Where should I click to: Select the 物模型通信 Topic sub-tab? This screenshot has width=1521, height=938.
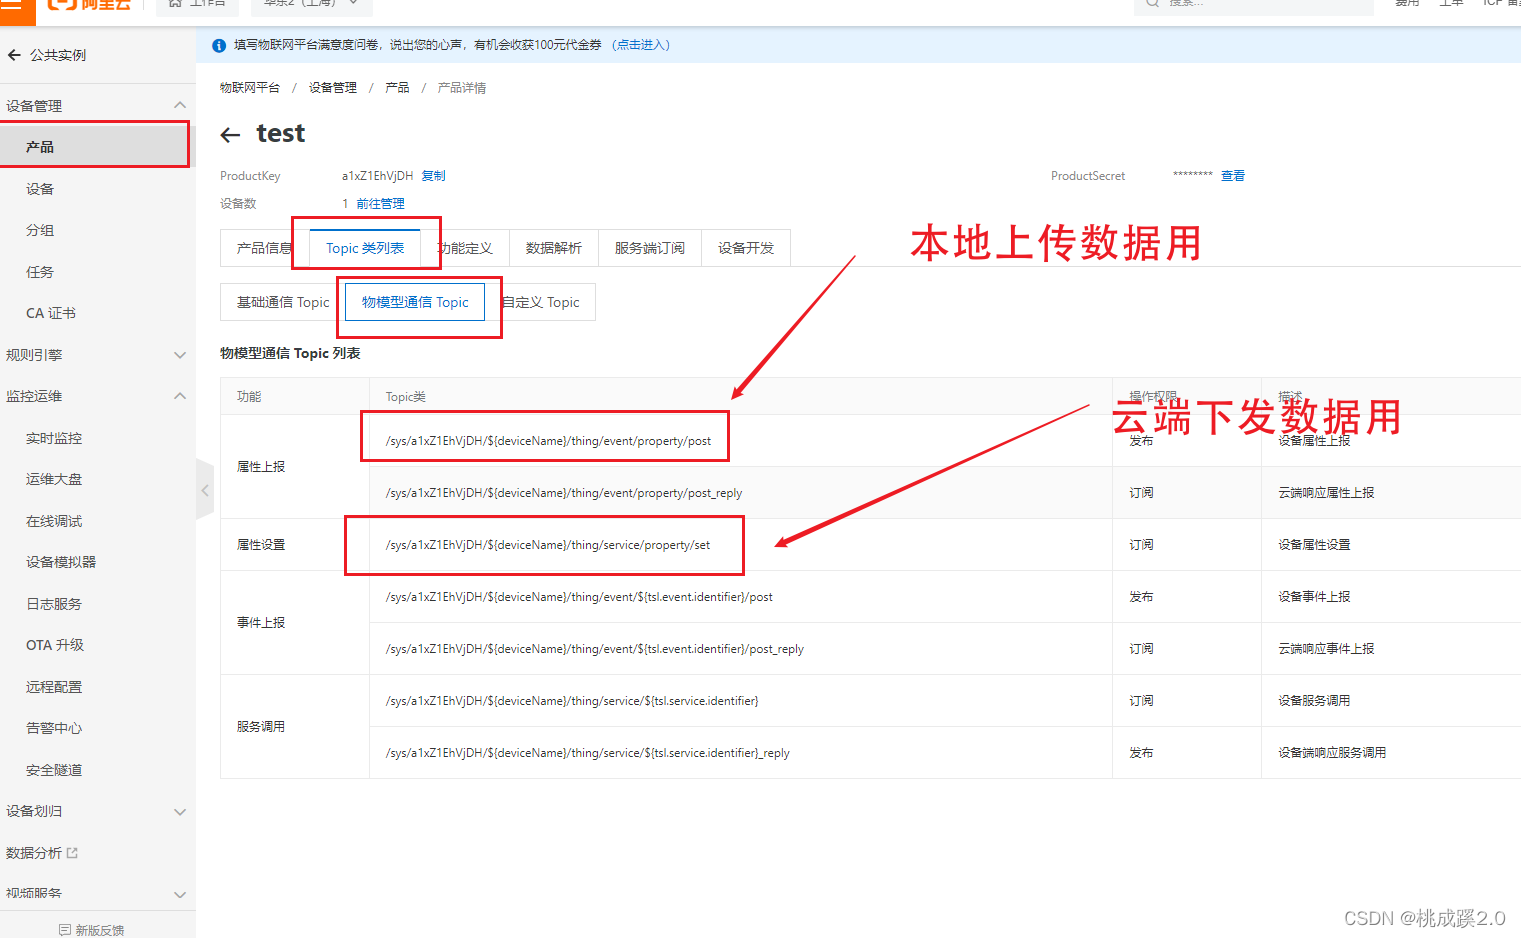(x=415, y=302)
